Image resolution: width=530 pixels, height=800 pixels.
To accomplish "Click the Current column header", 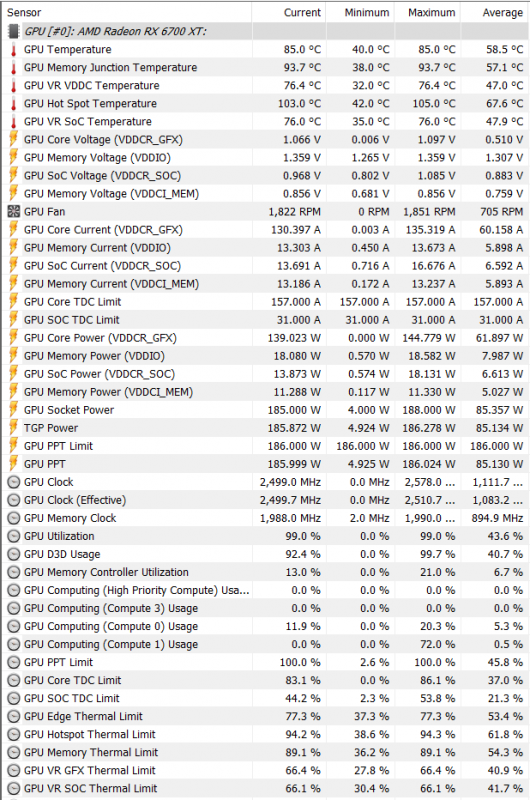I will tap(289, 13).
